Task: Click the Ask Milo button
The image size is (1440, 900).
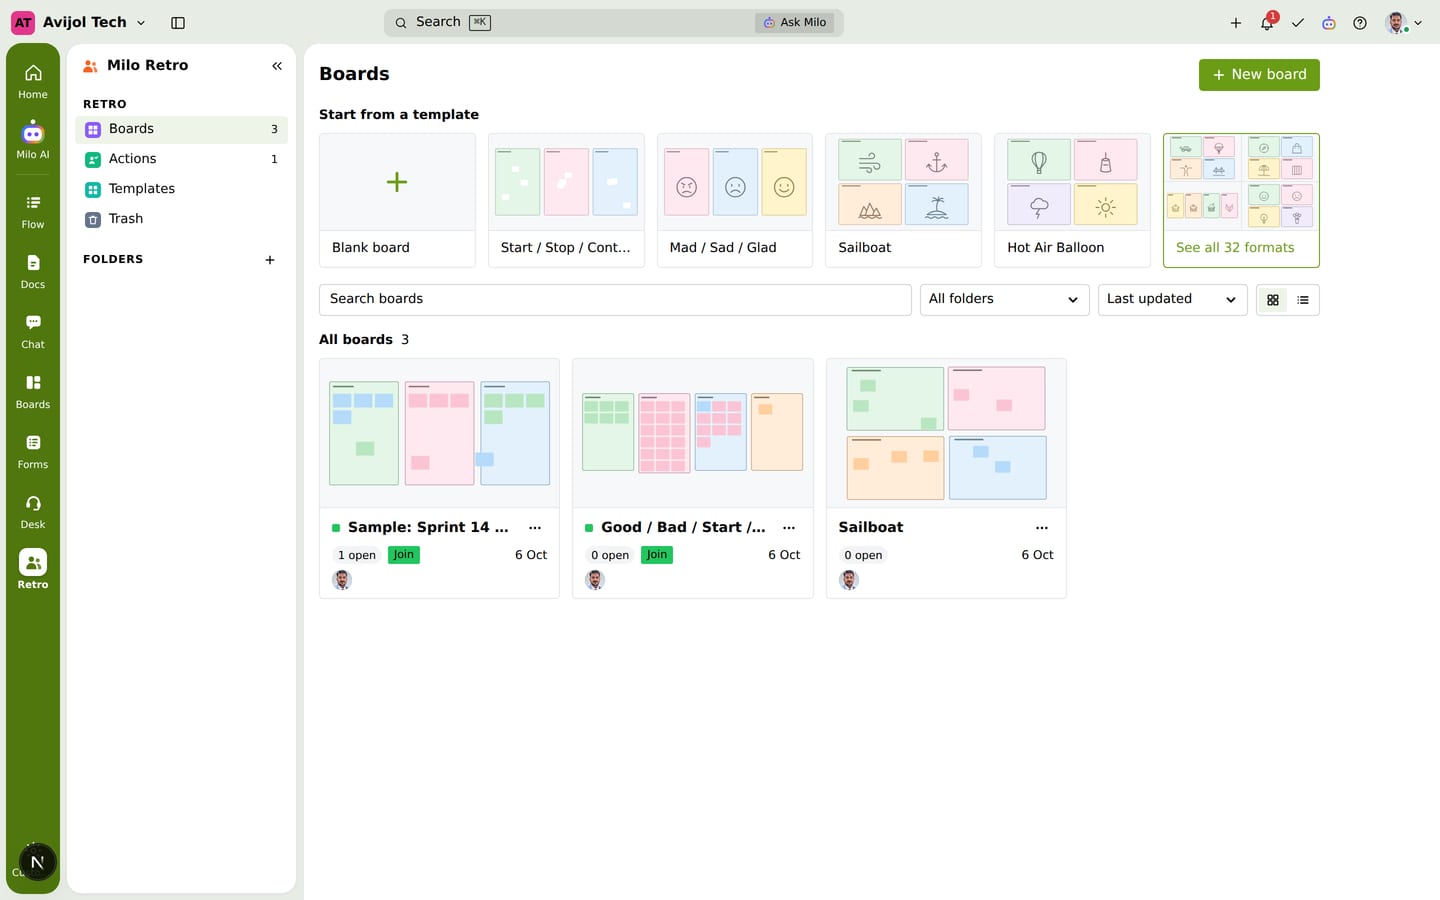Action: click(x=796, y=22)
